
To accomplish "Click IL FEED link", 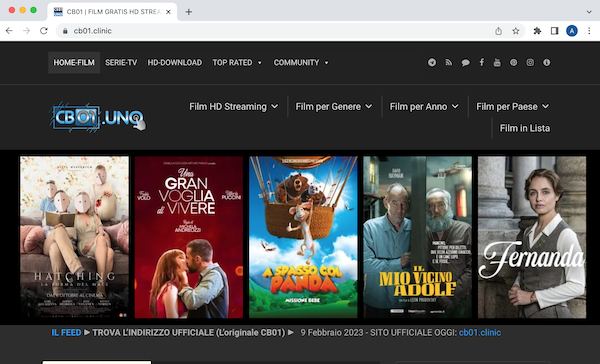I will pos(66,333).
